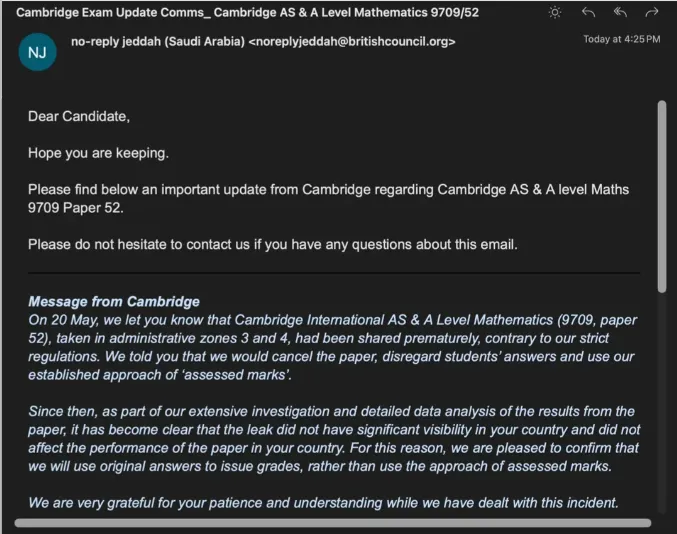Click the Reply All double-arrow icon
The height and width of the screenshot is (534, 677).
[x=620, y=12]
